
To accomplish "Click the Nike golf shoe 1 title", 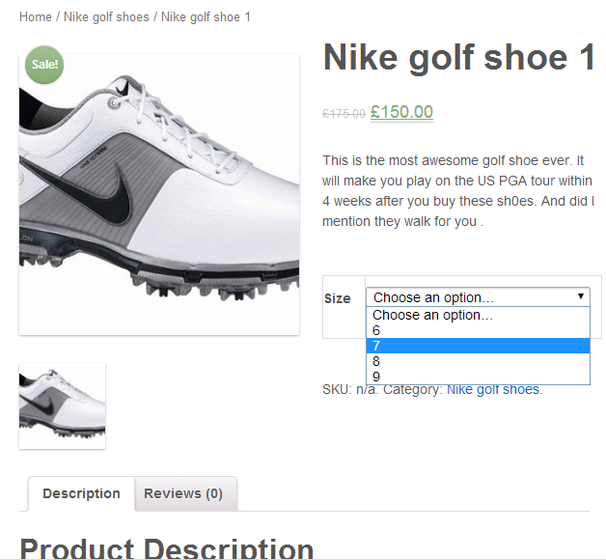I will tap(459, 58).
